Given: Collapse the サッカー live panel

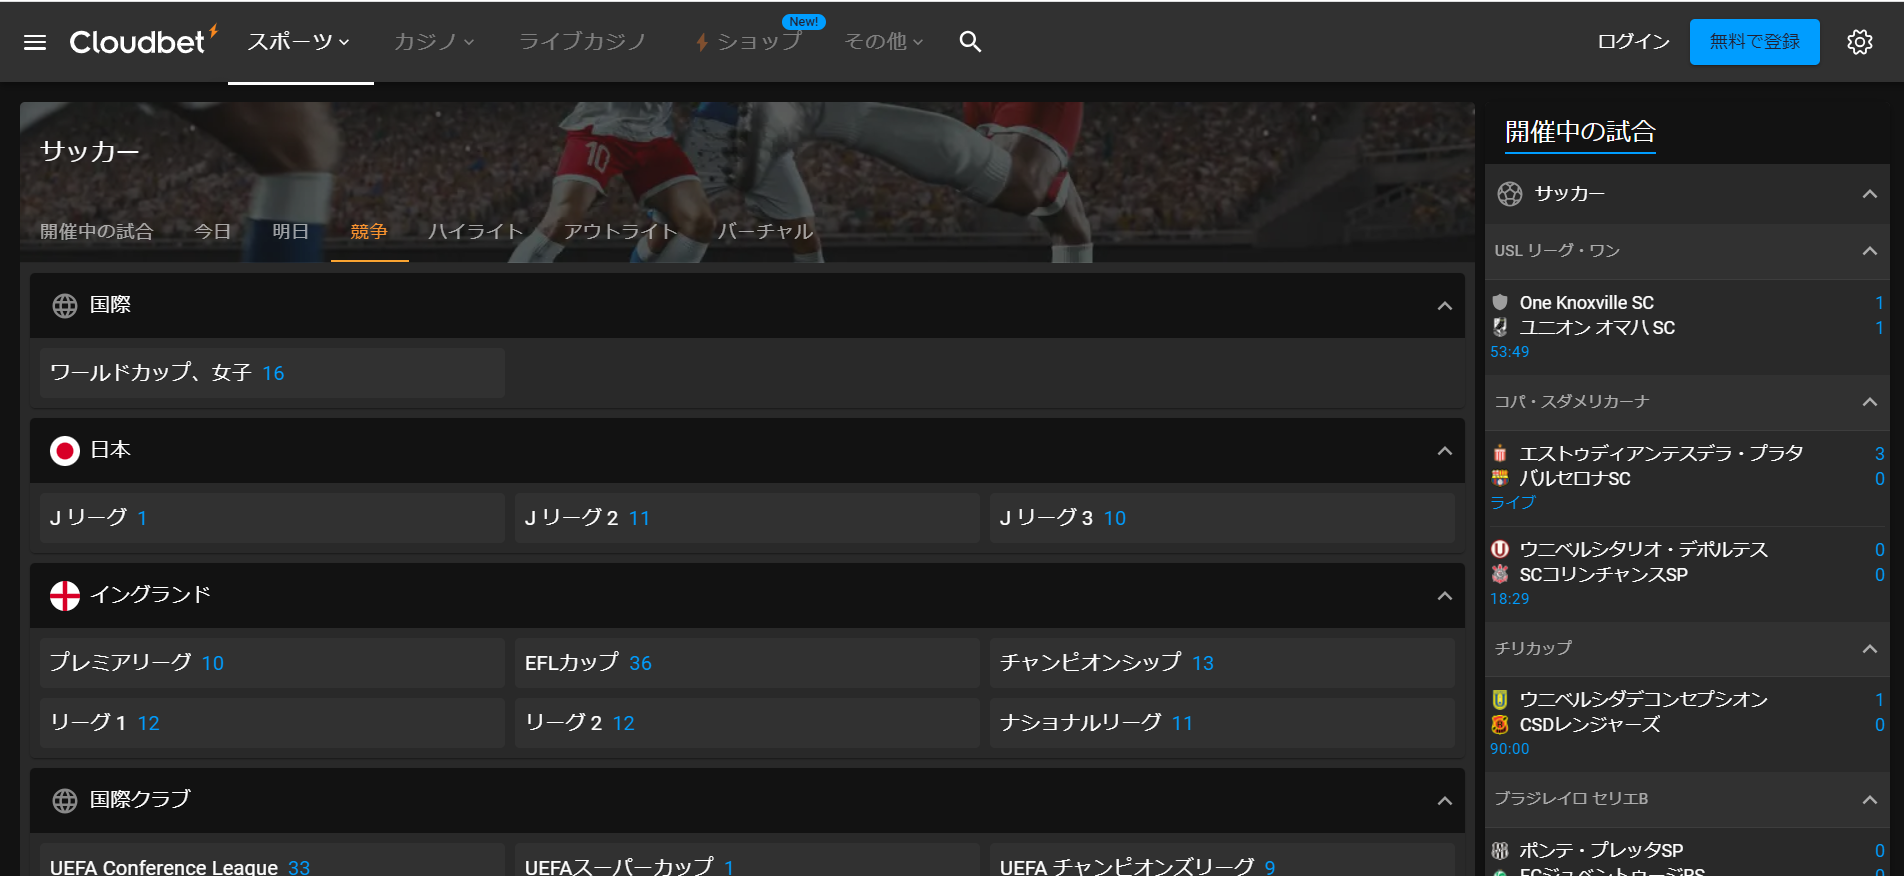Looking at the screenshot, I should 1870,194.
